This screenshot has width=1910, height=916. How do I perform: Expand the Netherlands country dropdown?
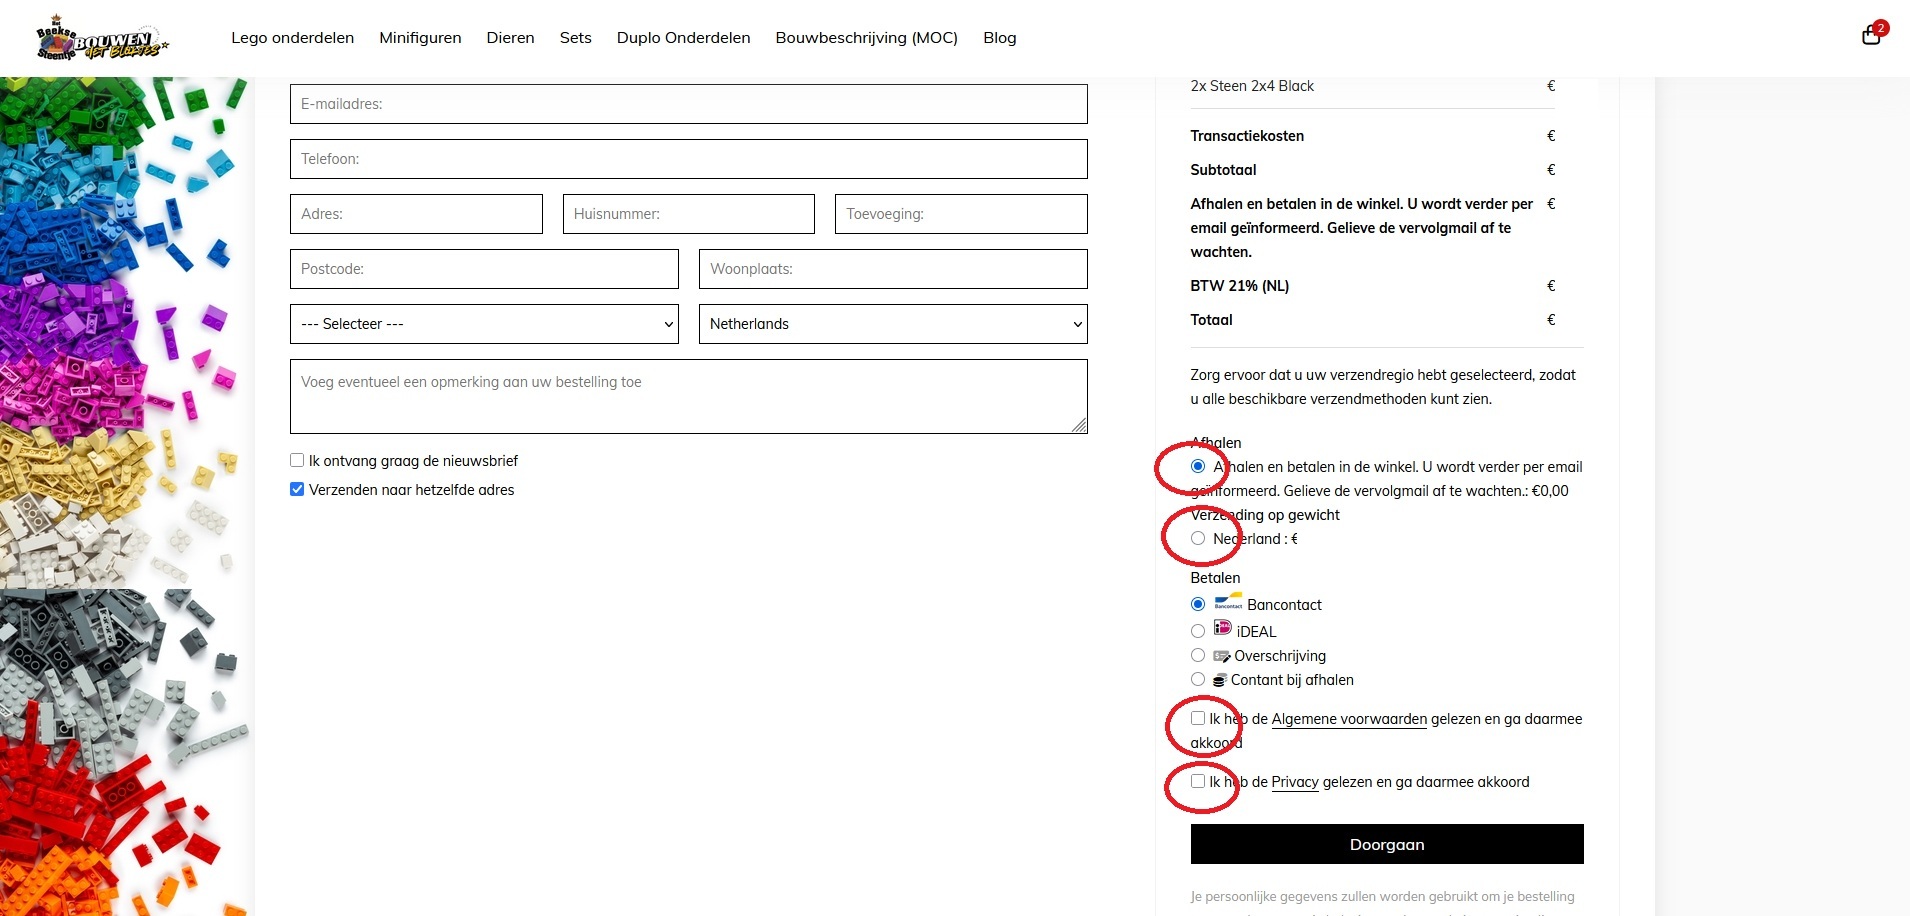892,324
